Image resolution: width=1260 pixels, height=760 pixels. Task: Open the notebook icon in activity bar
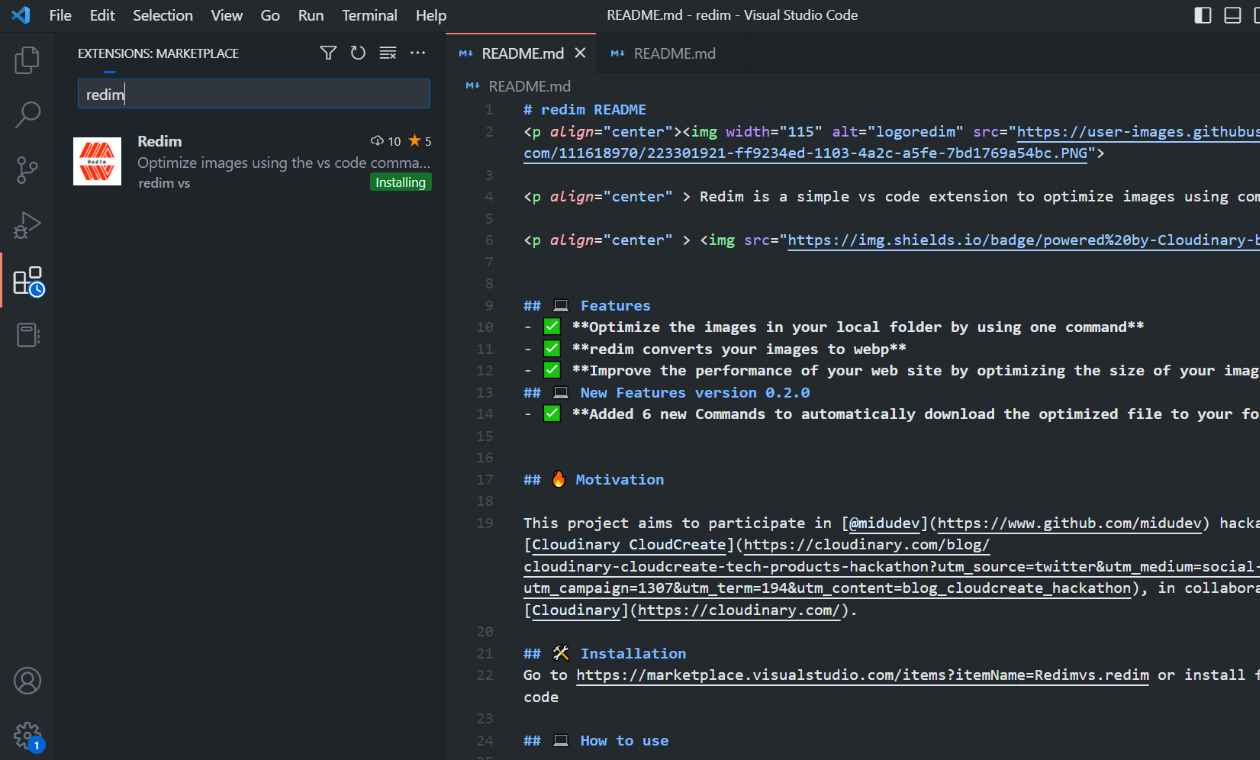(x=27, y=335)
